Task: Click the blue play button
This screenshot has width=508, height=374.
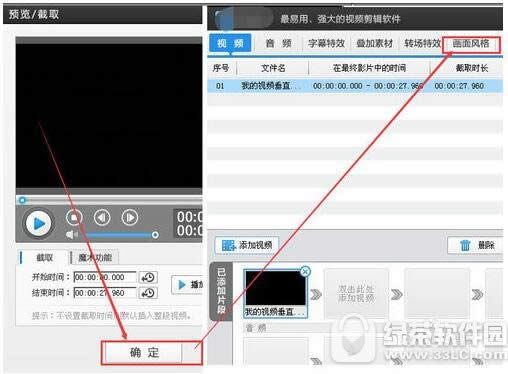Action: pyautogui.click(x=39, y=223)
